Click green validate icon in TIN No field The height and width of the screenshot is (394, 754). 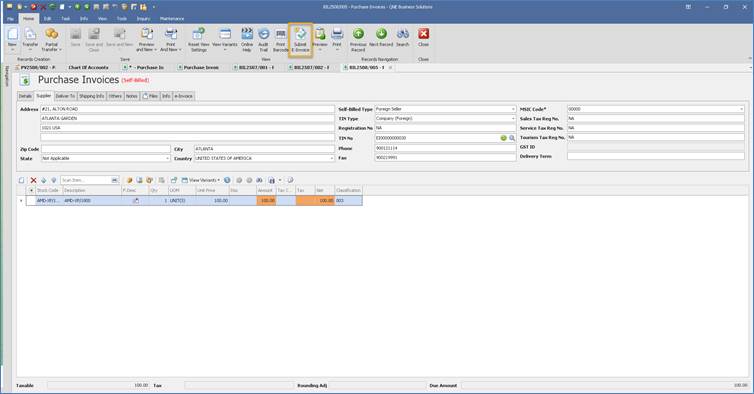pyautogui.click(x=503, y=138)
